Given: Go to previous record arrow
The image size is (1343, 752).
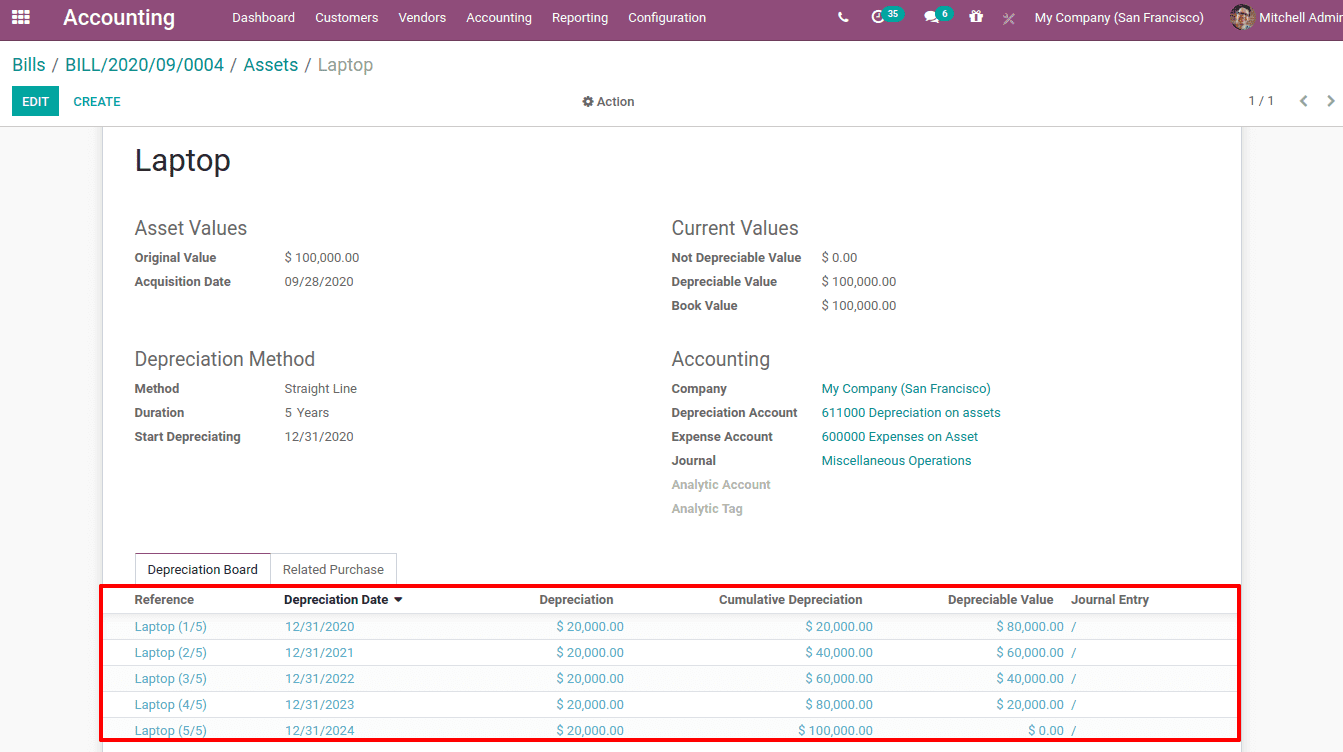Looking at the screenshot, I should (1303, 101).
